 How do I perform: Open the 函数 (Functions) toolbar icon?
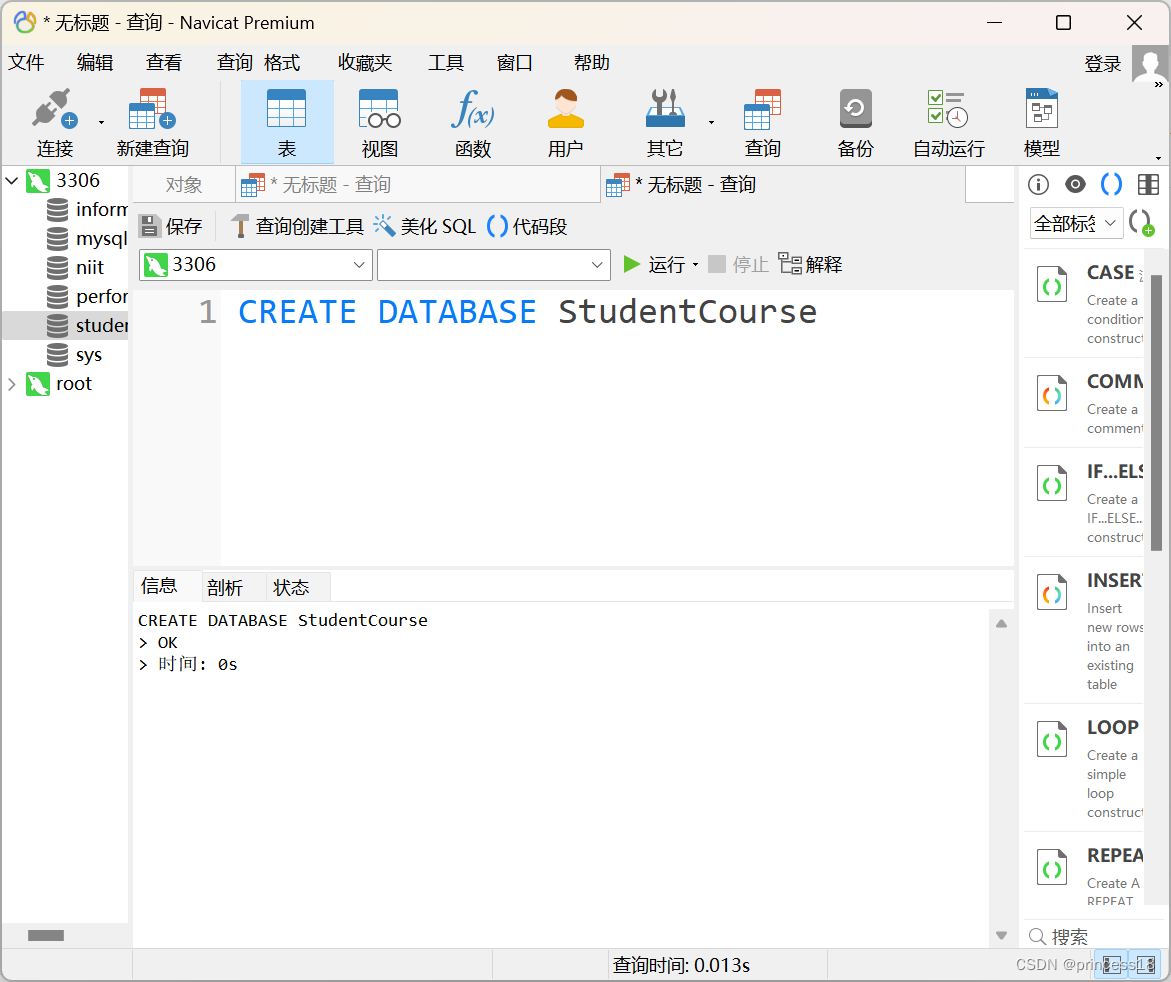[x=471, y=120]
